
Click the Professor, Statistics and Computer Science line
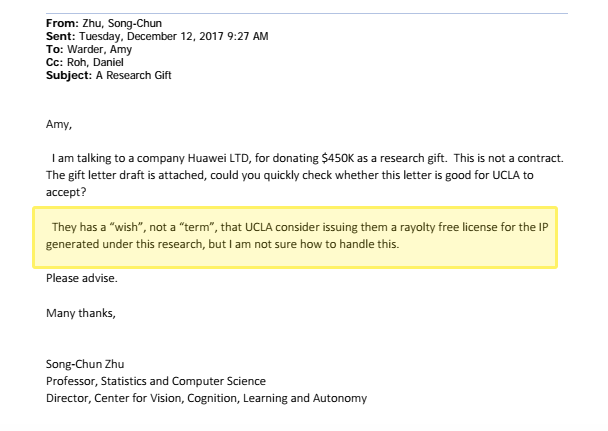156,381
